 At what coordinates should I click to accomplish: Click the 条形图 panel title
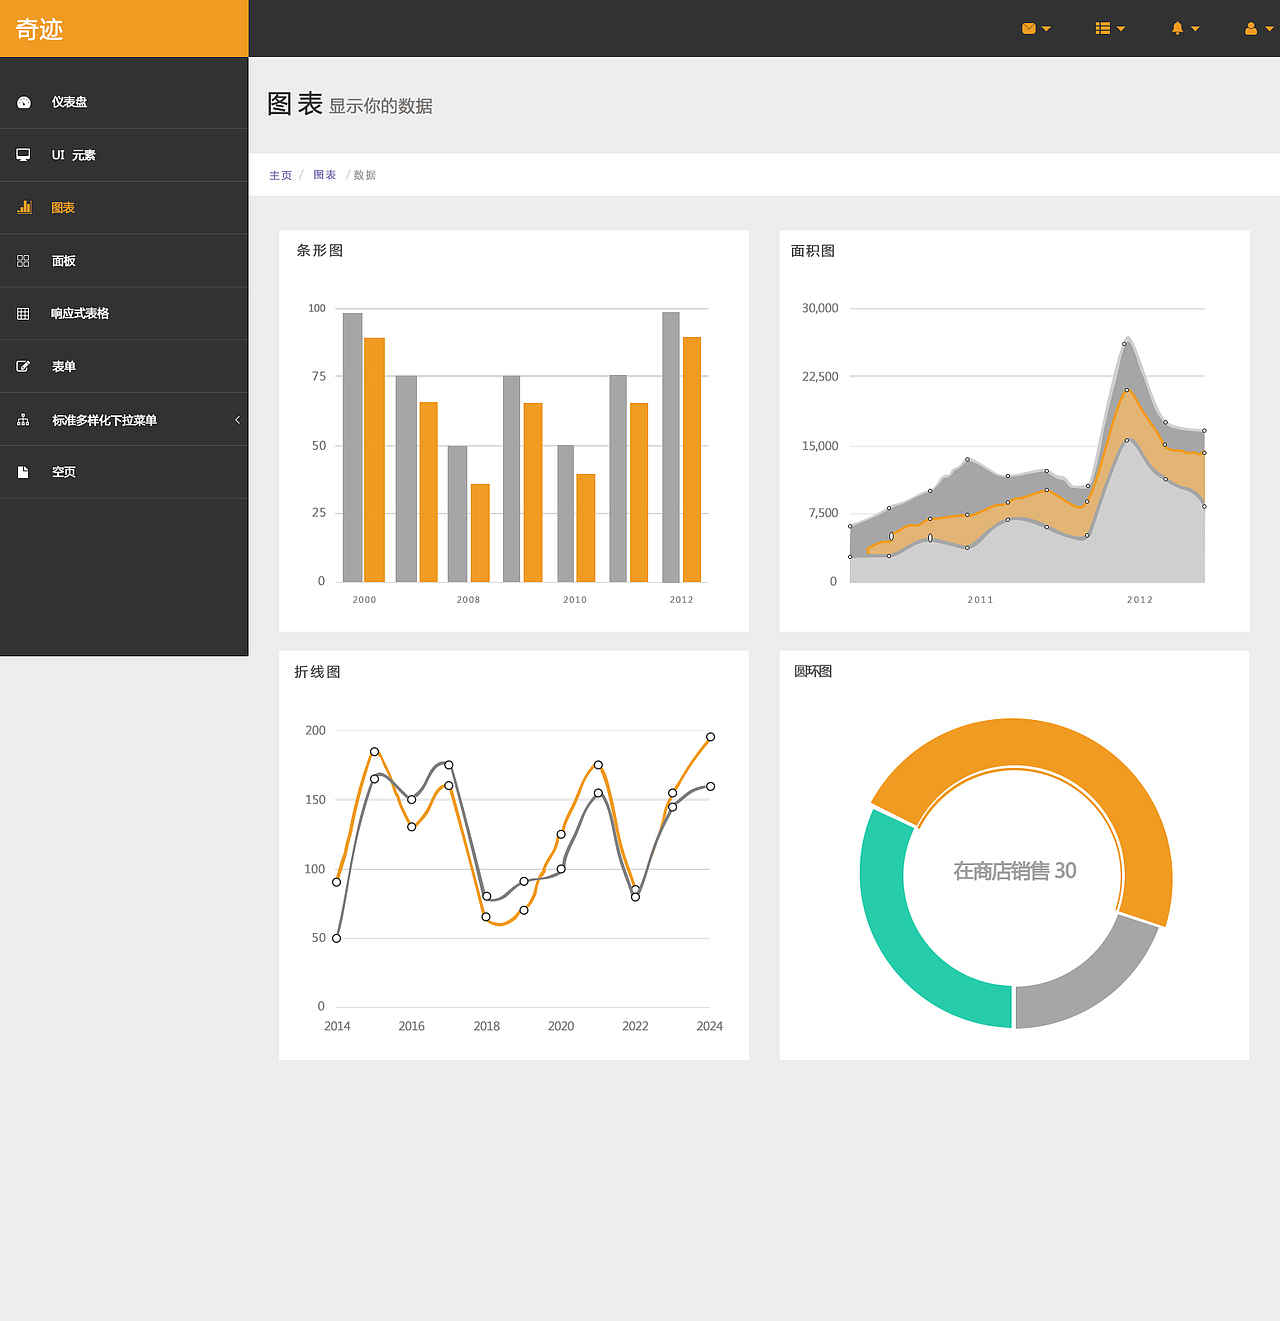pyautogui.click(x=320, y=251)
